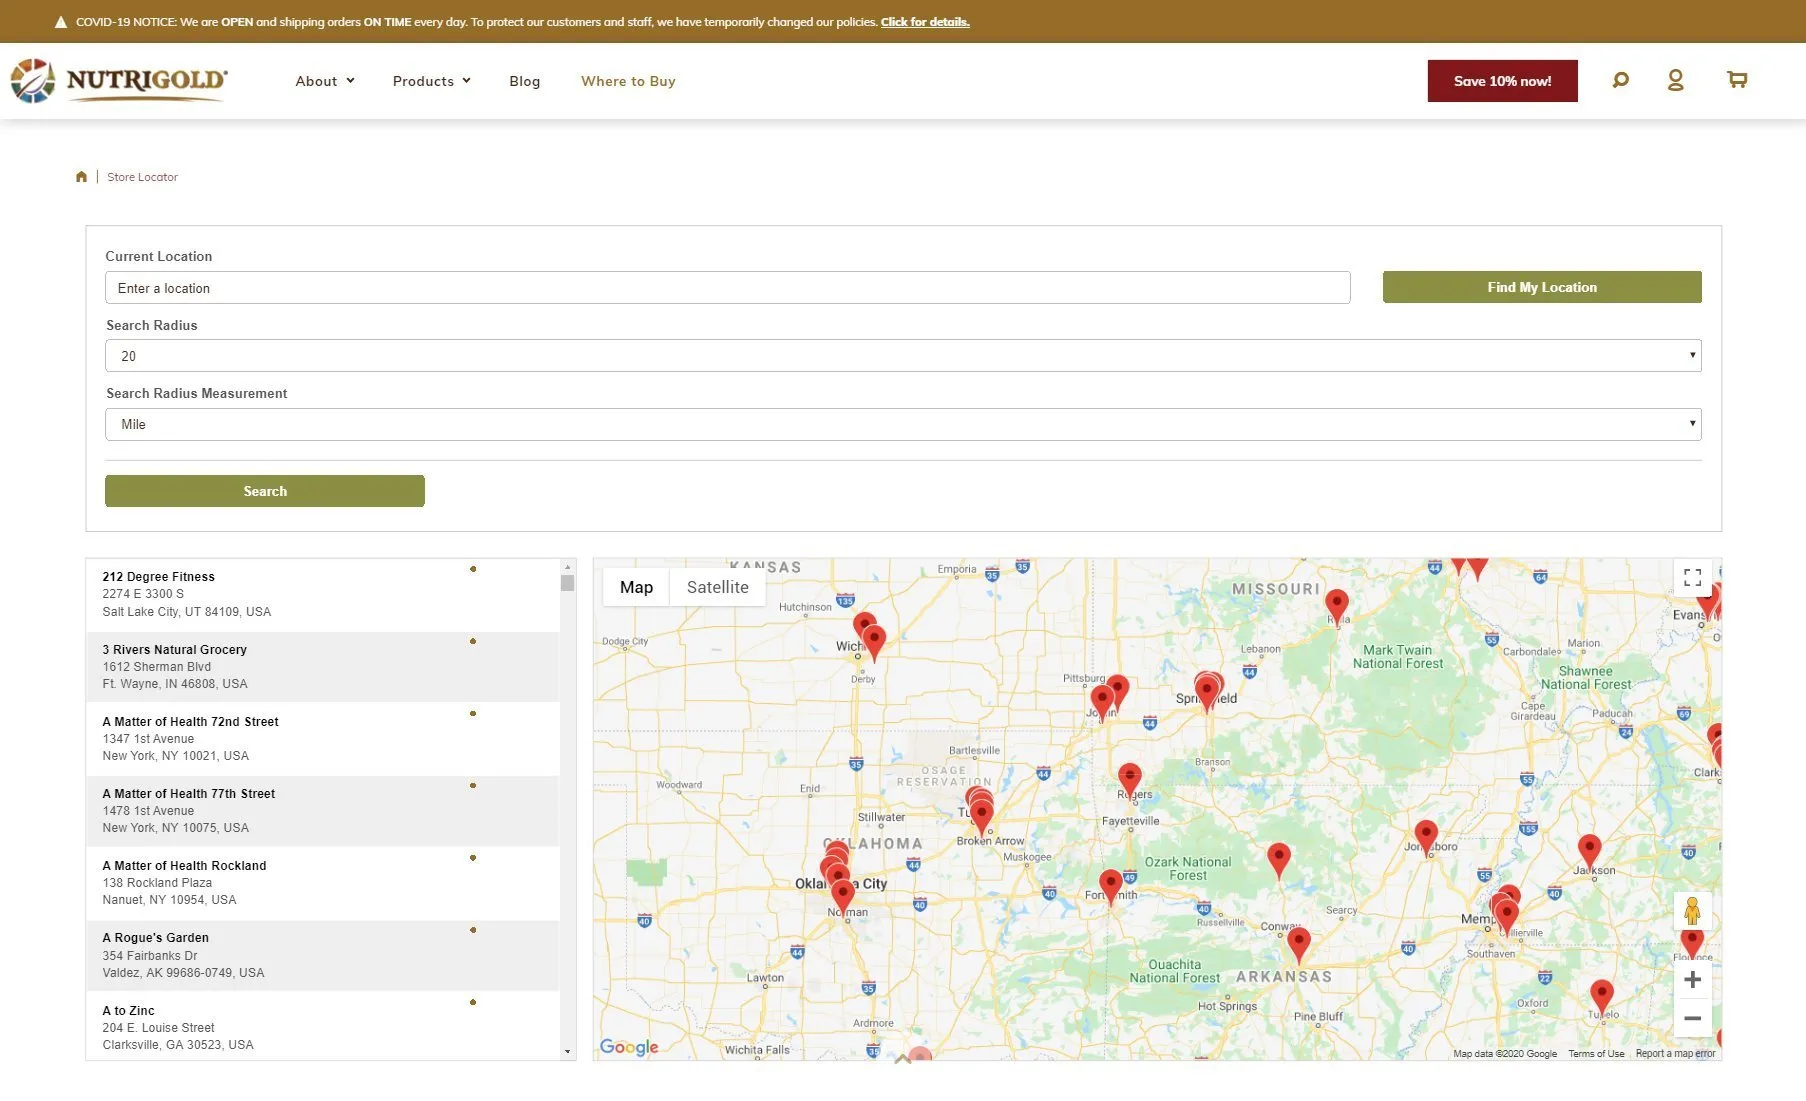Screen dimensions: 1806x1101
Task: Open the Blog page
Action: 524,81
